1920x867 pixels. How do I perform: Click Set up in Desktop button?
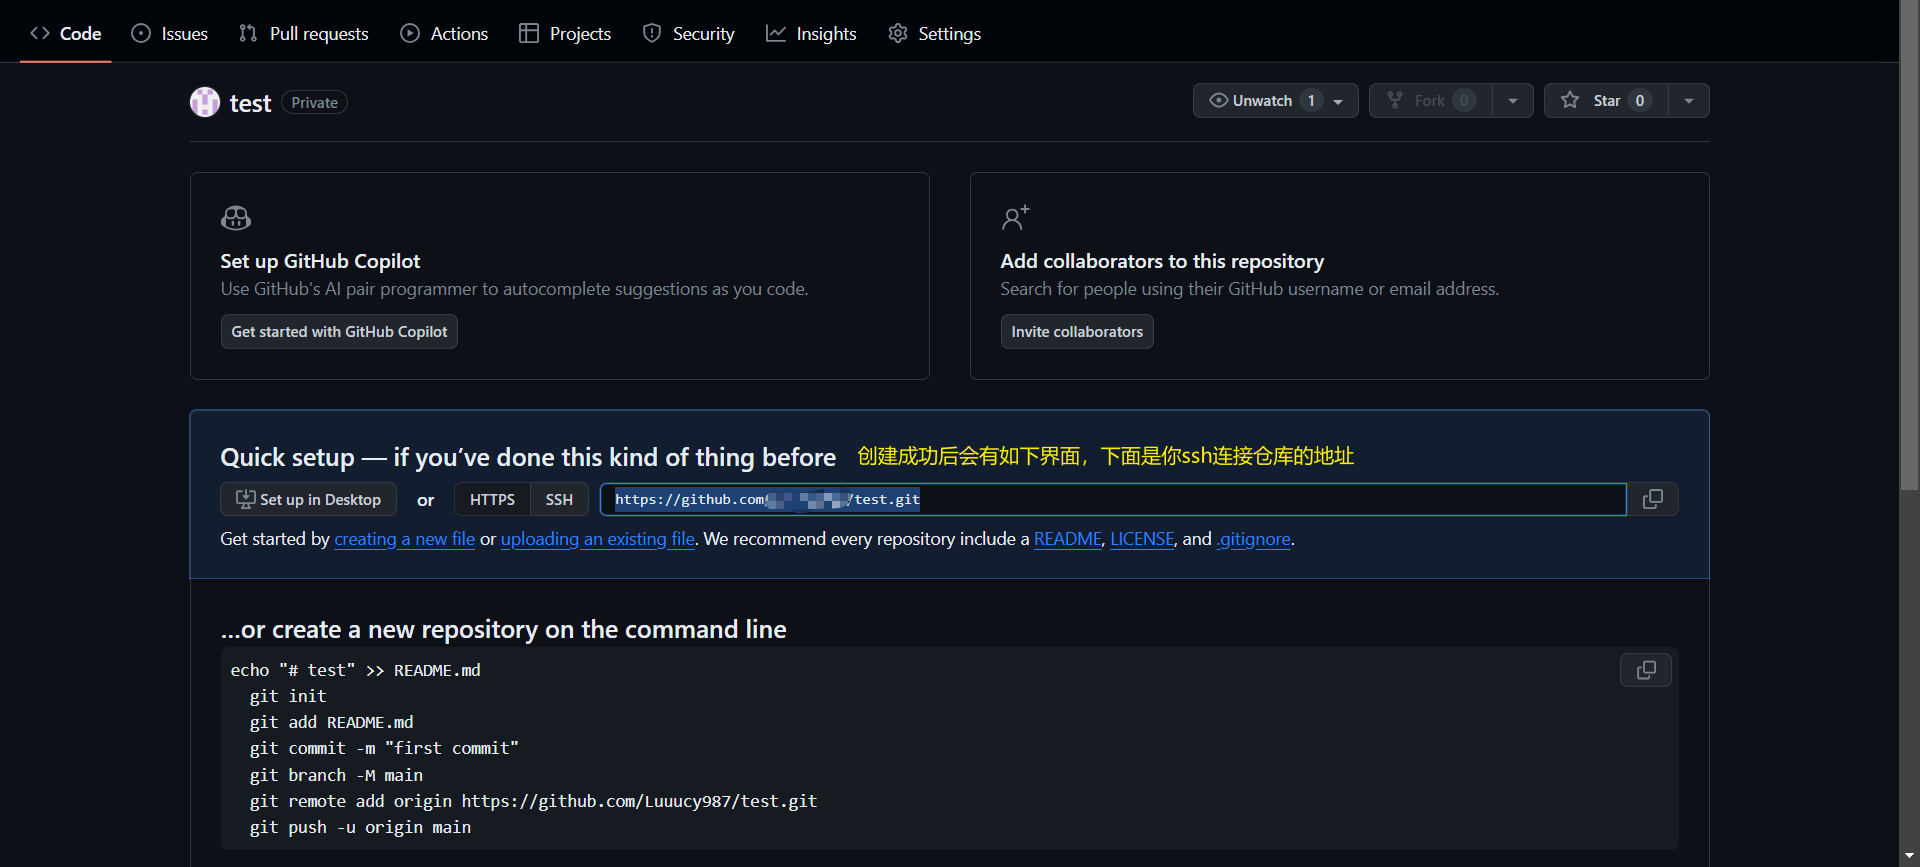coord(308,499)
